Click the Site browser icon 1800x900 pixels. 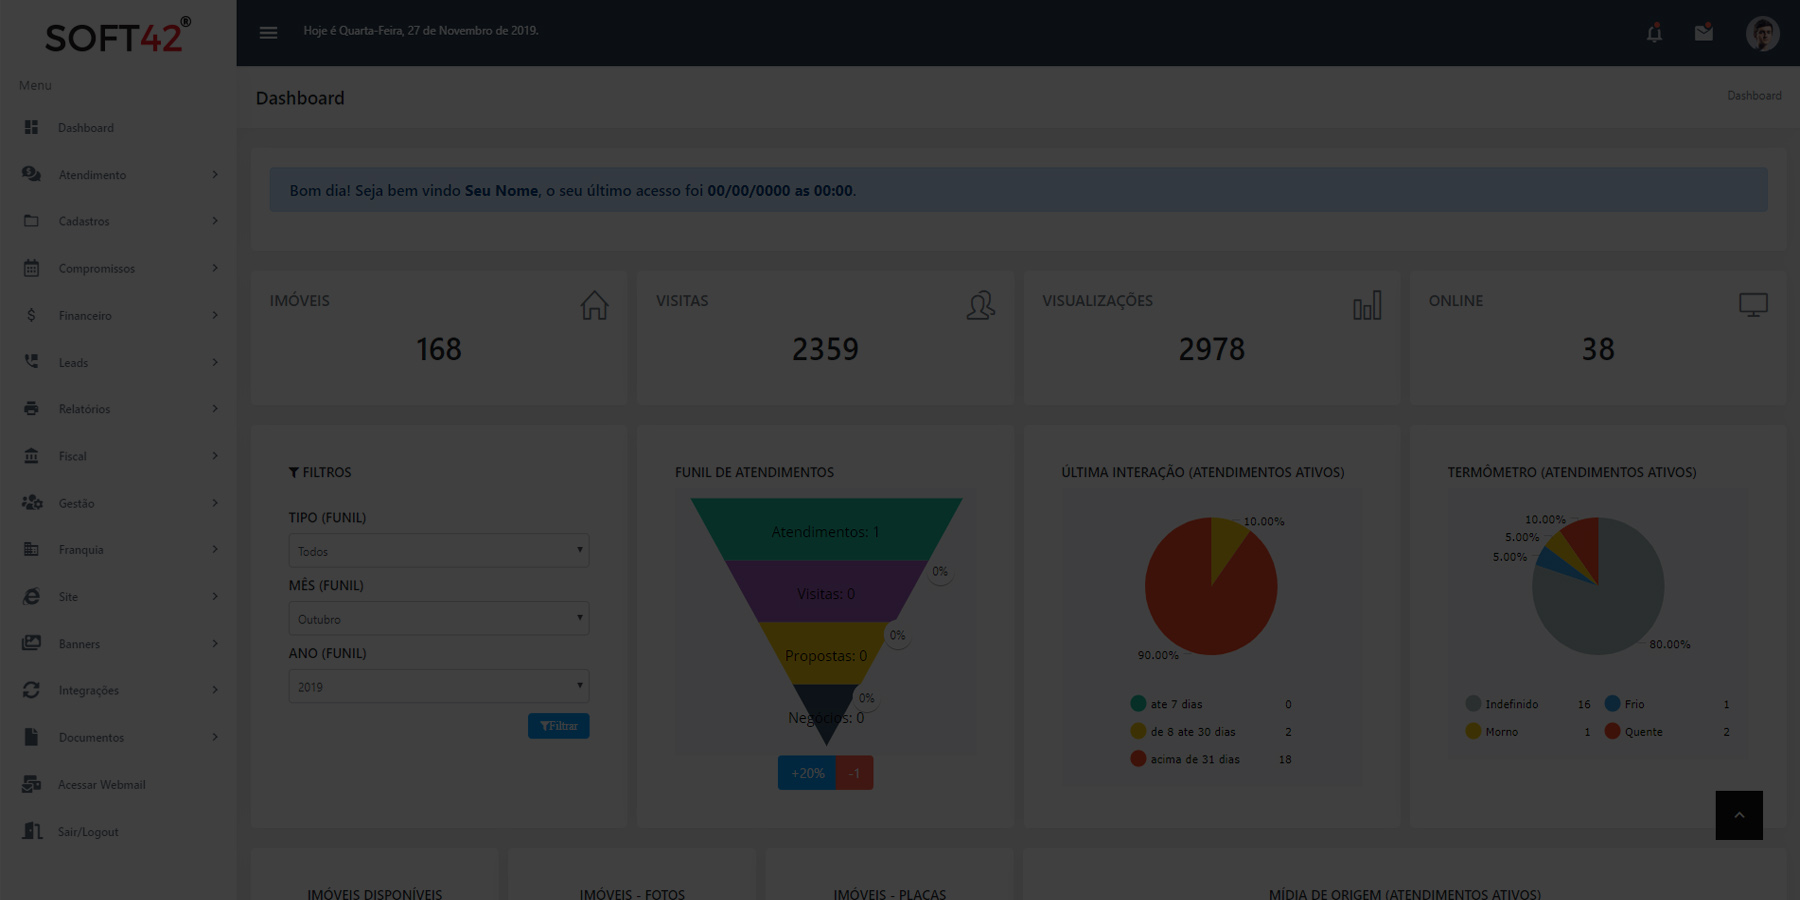tap(31, 596)
